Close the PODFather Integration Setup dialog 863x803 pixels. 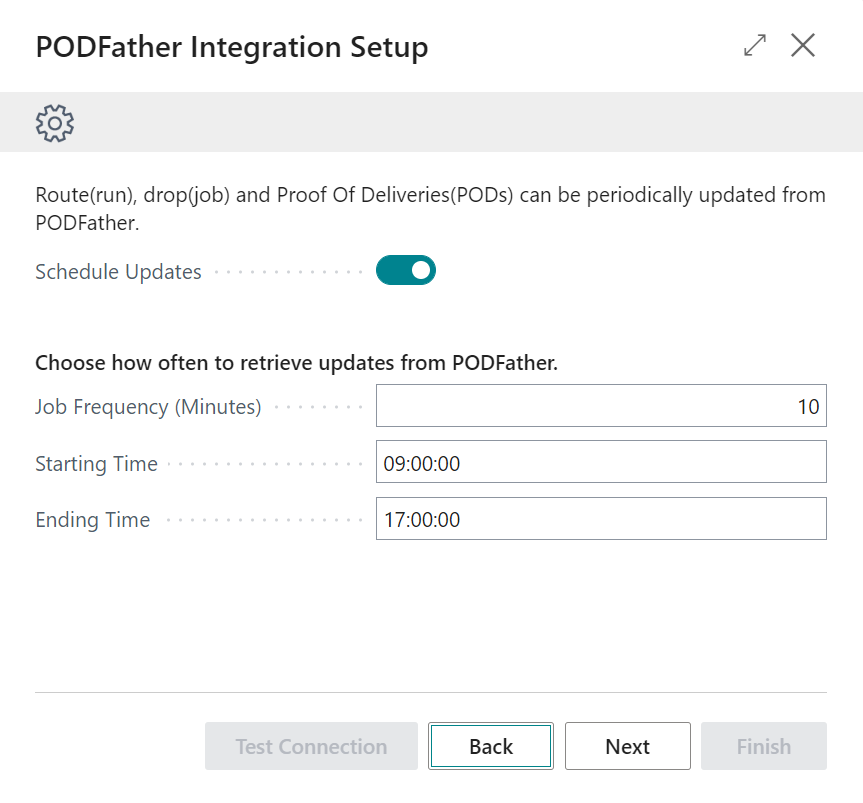click(802, 45)
